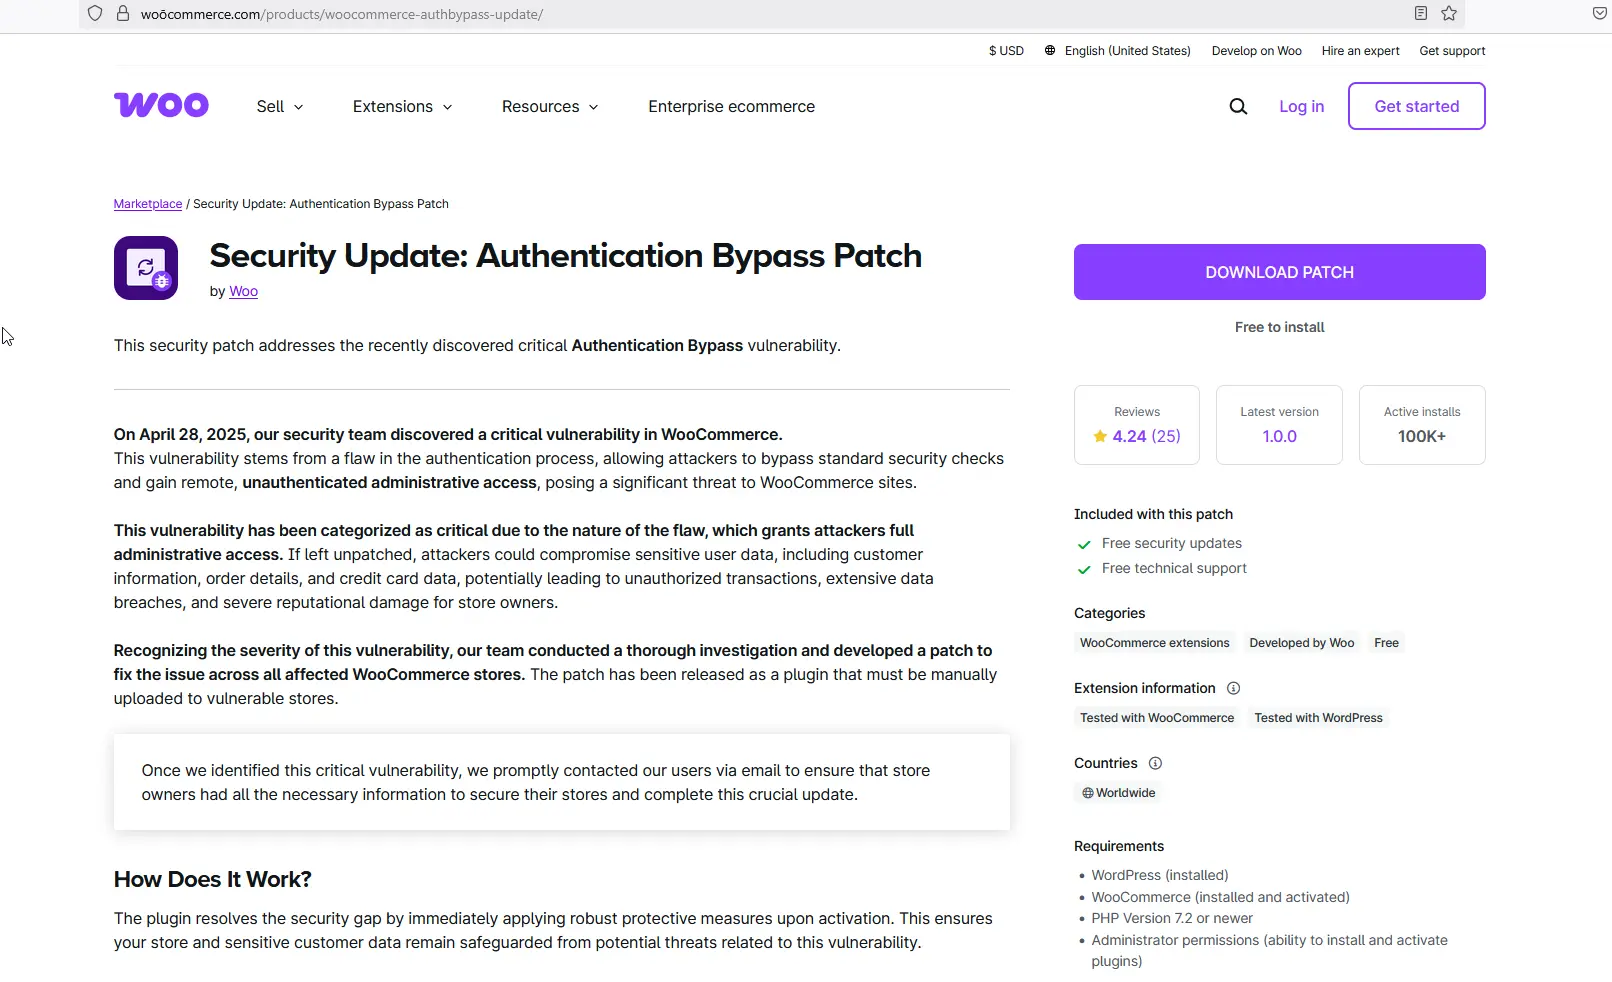The height and width of the screenshot is (982, 1612).
Task: Click the Worldwide country tag
Action: click(x=1118, y=793)
